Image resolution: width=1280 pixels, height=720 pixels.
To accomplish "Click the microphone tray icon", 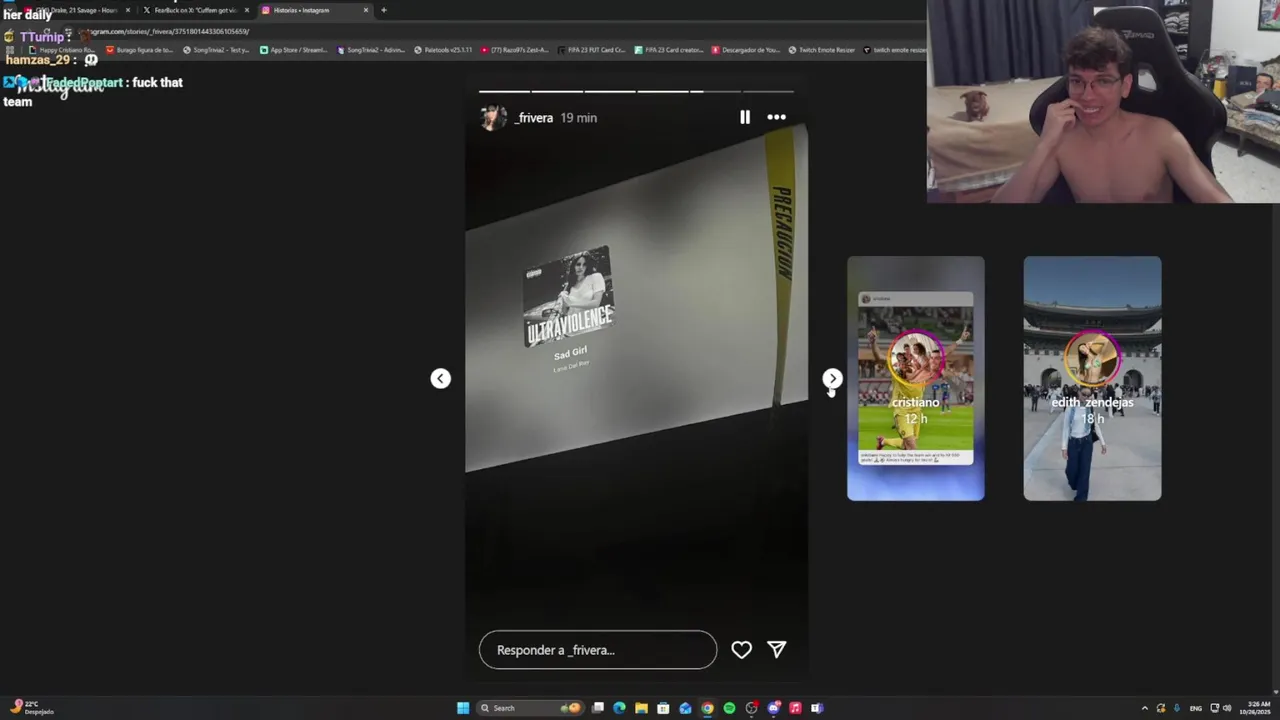I will coord(1177,708).
